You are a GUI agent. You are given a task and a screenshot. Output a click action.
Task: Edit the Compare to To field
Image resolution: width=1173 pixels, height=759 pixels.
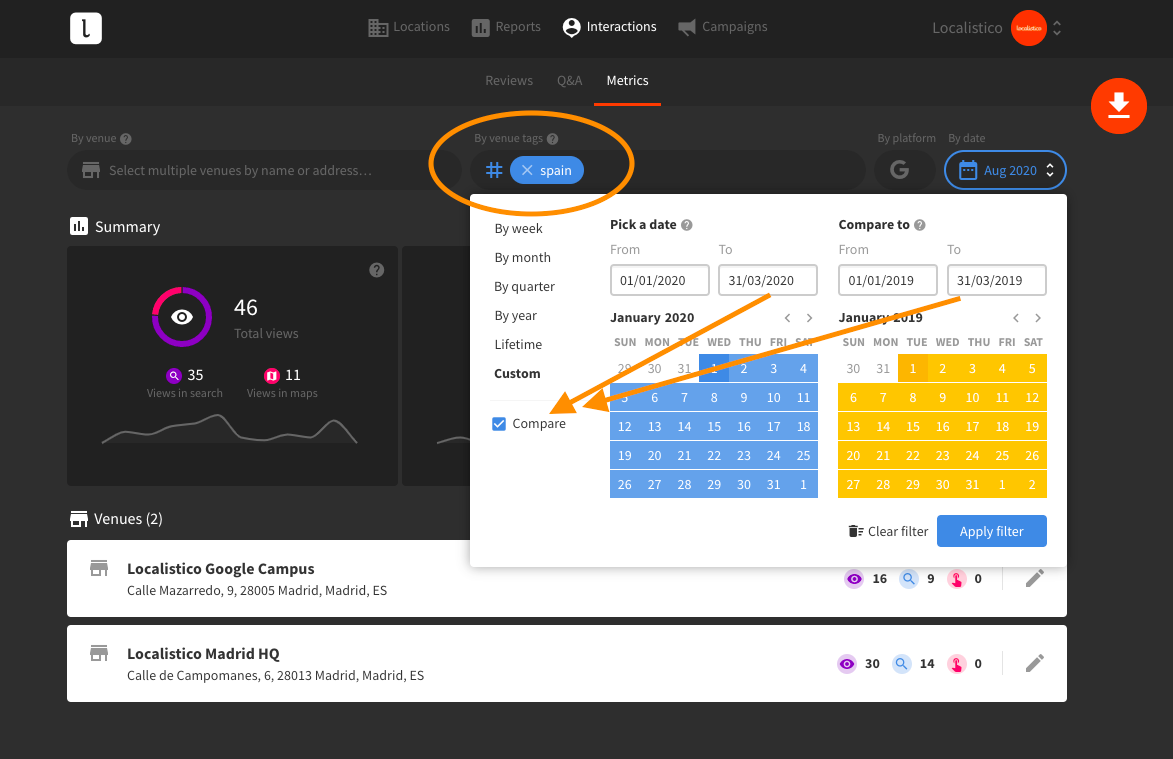point(996,280)
